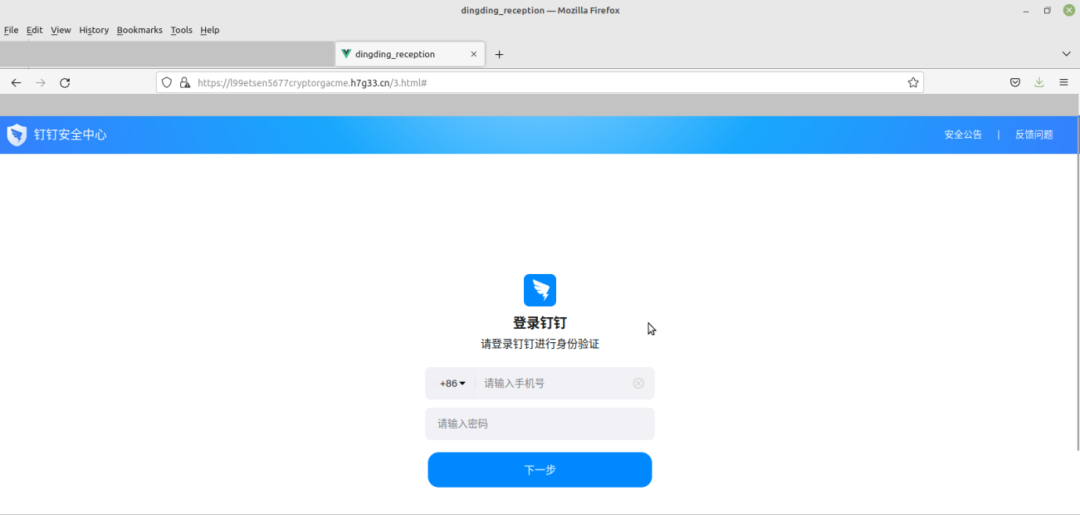Bookmark this page with the star icon
This screenshot has height=515, width=1080.
[x=913, y=83]
